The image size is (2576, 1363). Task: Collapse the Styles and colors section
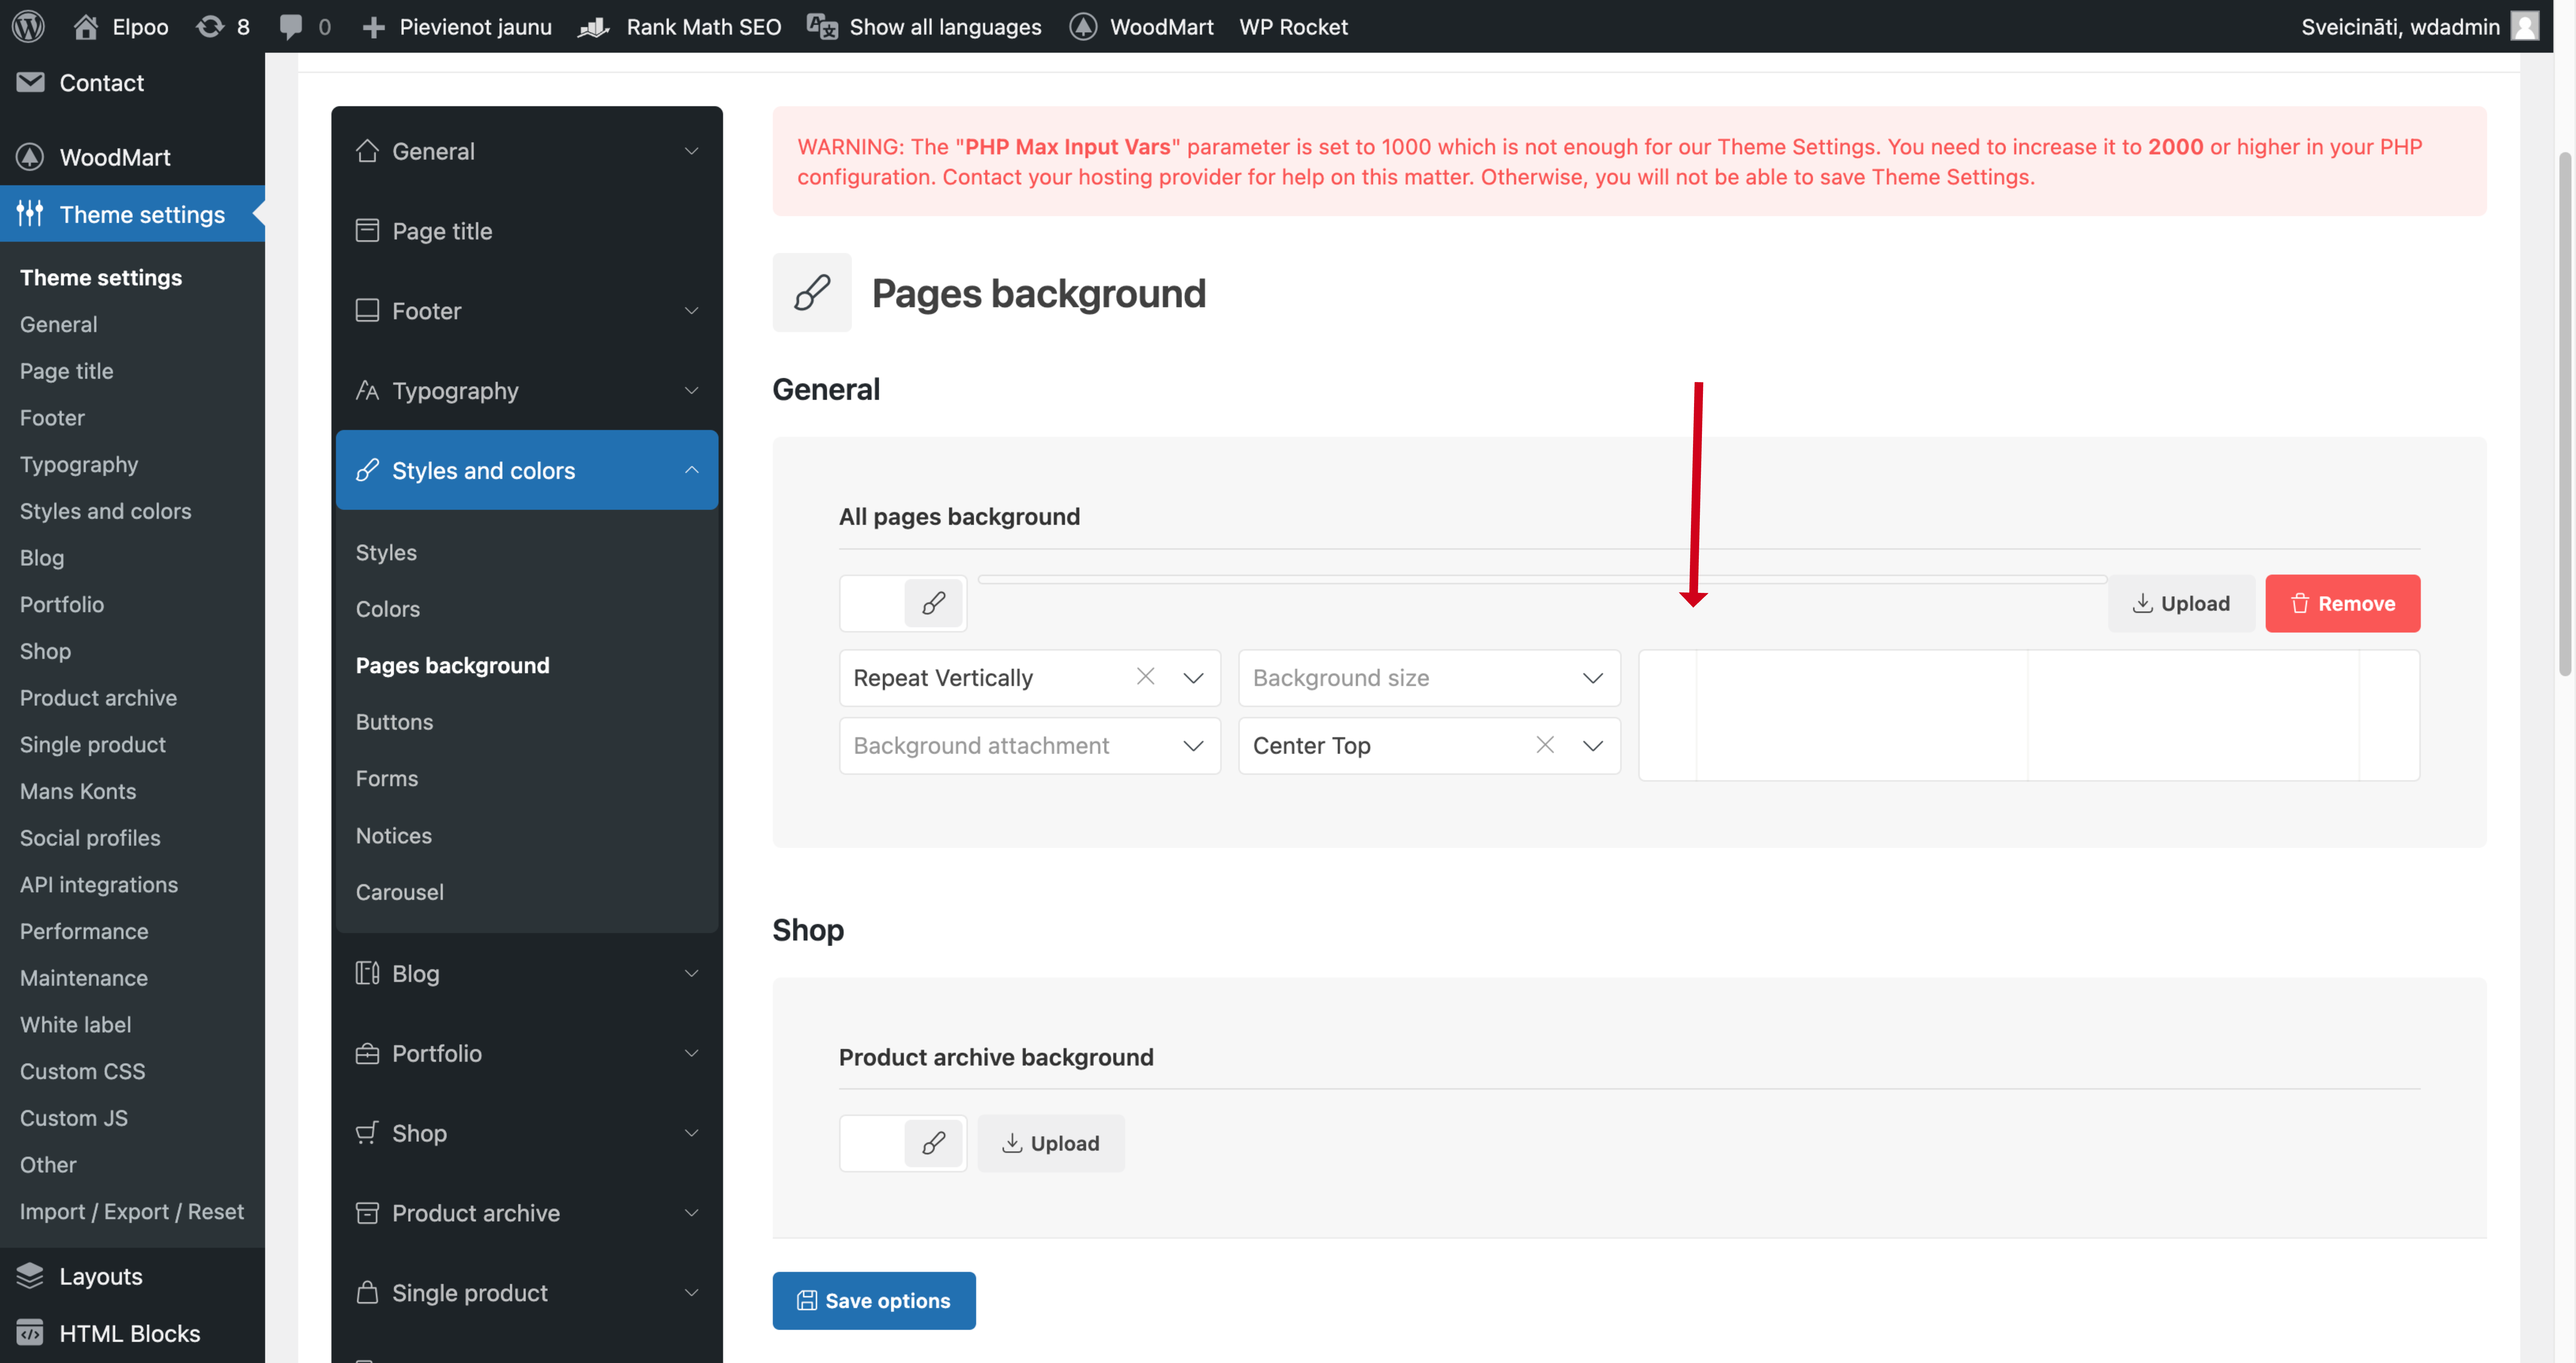[691, 470]
